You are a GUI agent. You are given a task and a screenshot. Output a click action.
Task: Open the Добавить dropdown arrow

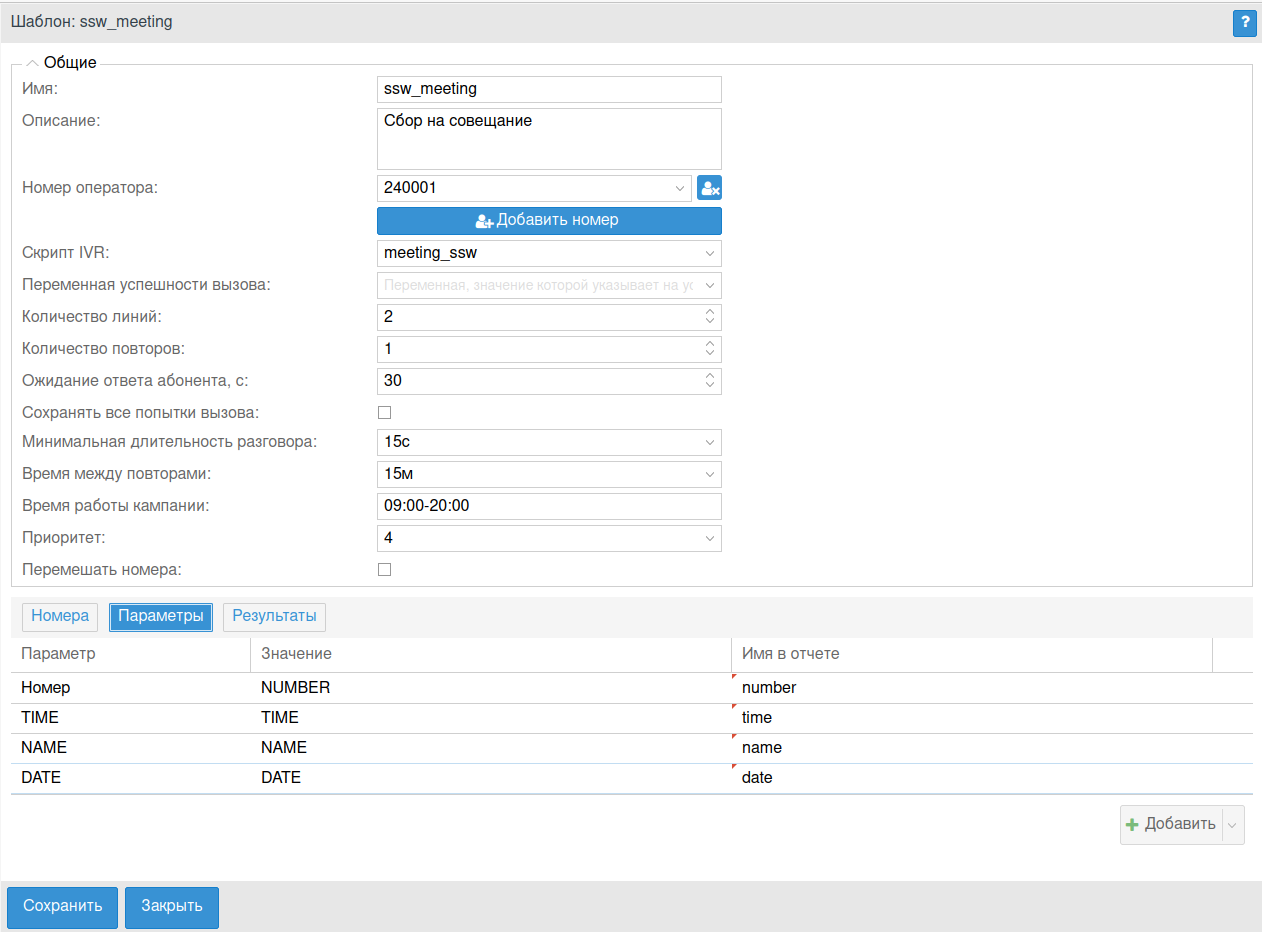point(1232,825)
